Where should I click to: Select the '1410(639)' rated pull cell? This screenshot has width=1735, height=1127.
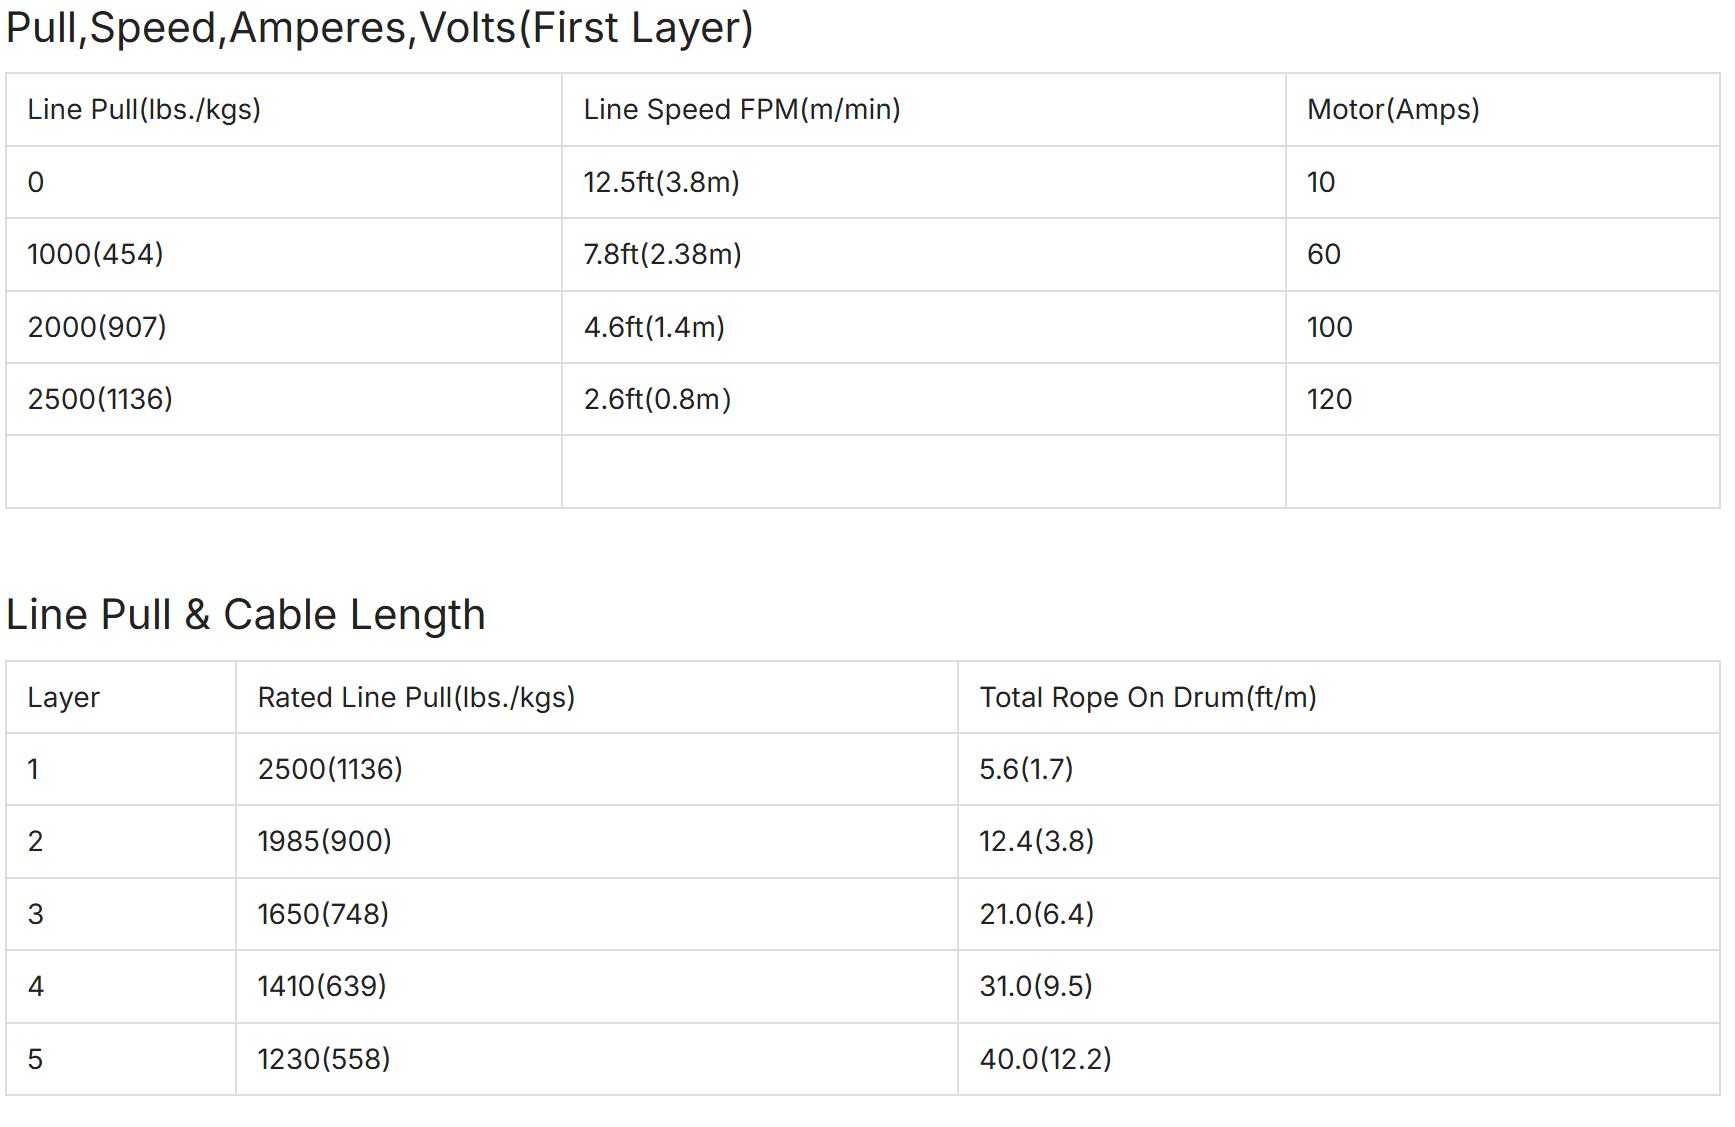coord(321,986)
